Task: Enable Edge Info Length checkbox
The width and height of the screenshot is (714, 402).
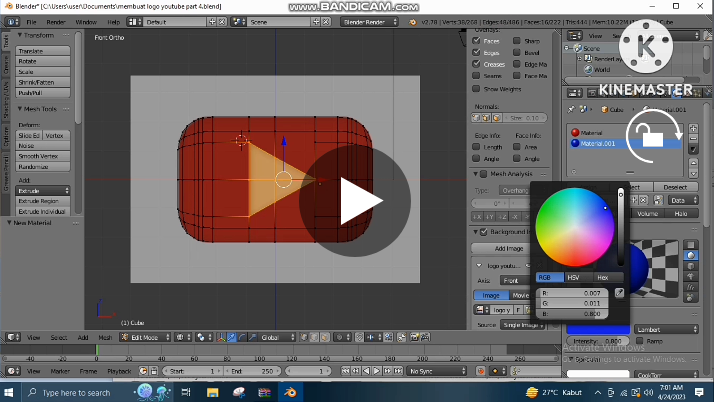Action: [x=476, y=147]
